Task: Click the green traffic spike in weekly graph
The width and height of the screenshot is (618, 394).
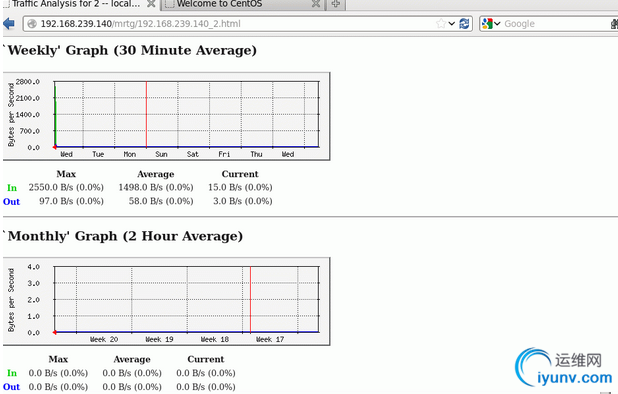Action: click(56, 116)
